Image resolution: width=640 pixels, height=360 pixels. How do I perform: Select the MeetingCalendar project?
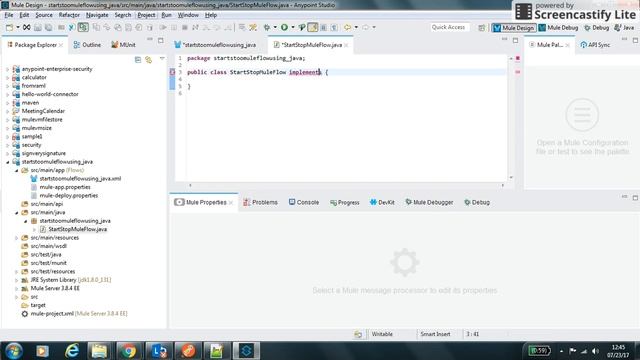[x=43, y=111]
